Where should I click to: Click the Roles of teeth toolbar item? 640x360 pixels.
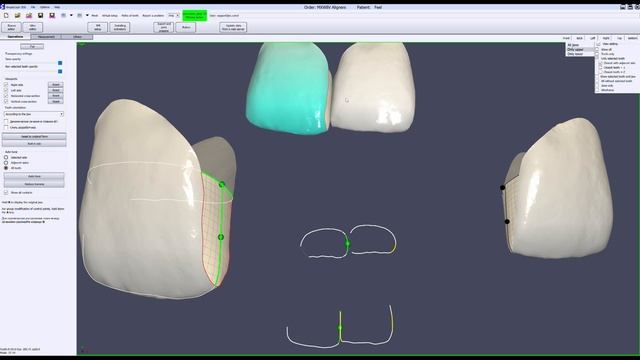tap(130, 16)
